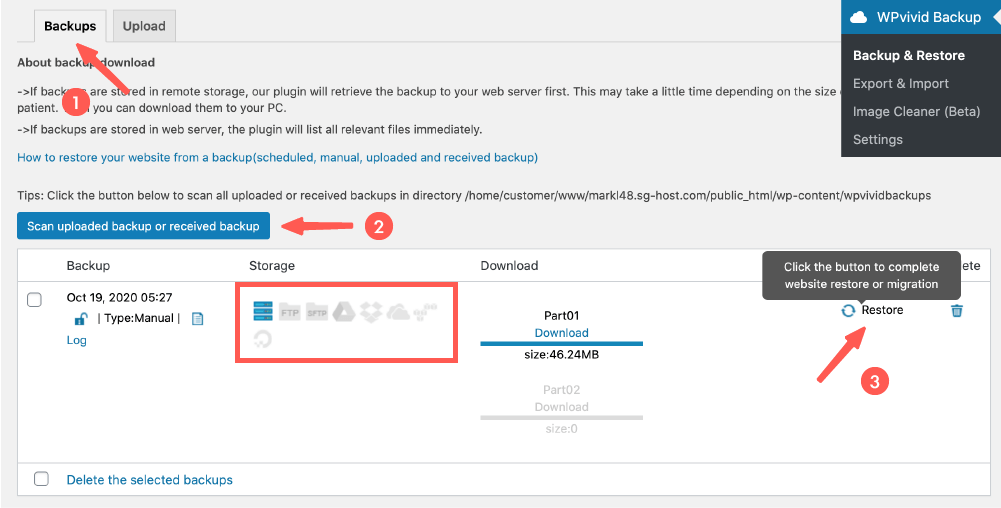This screenshot has width=1001, height=508.
Task: Click the Part01 label
Action: coord(562,315)
